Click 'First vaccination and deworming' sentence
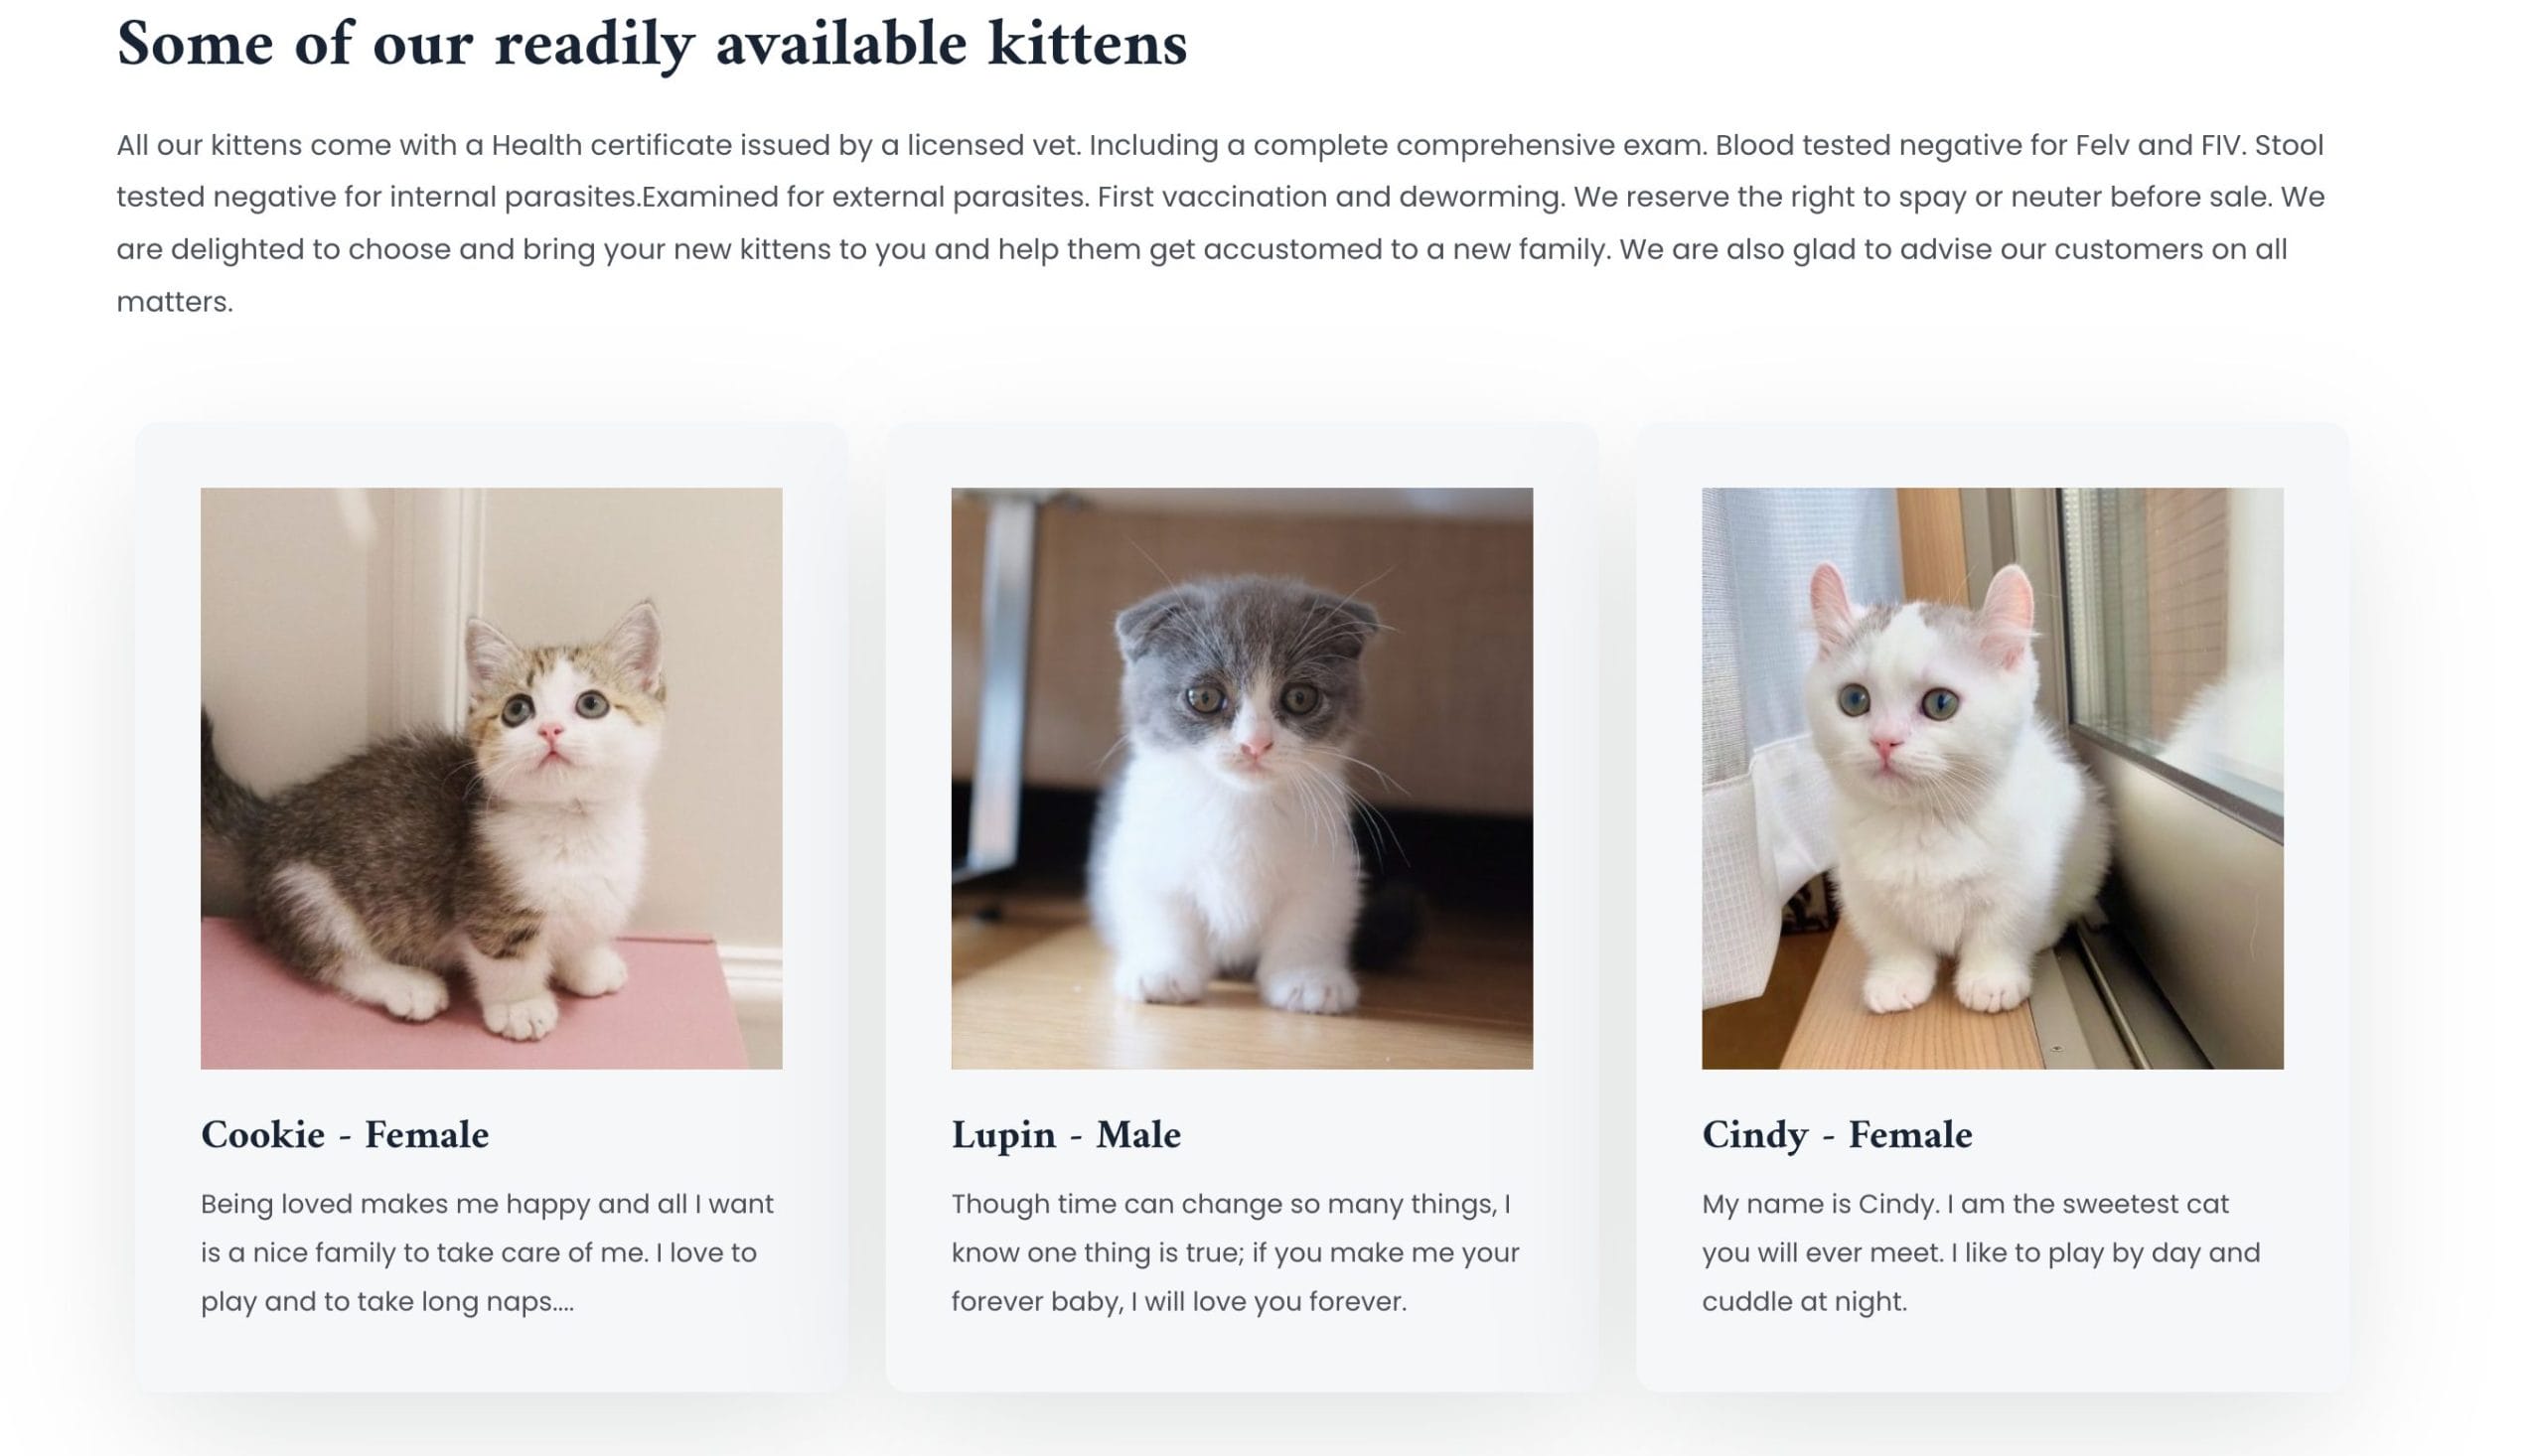The image size is (2543, 1456). click(x=1331, y=197)
